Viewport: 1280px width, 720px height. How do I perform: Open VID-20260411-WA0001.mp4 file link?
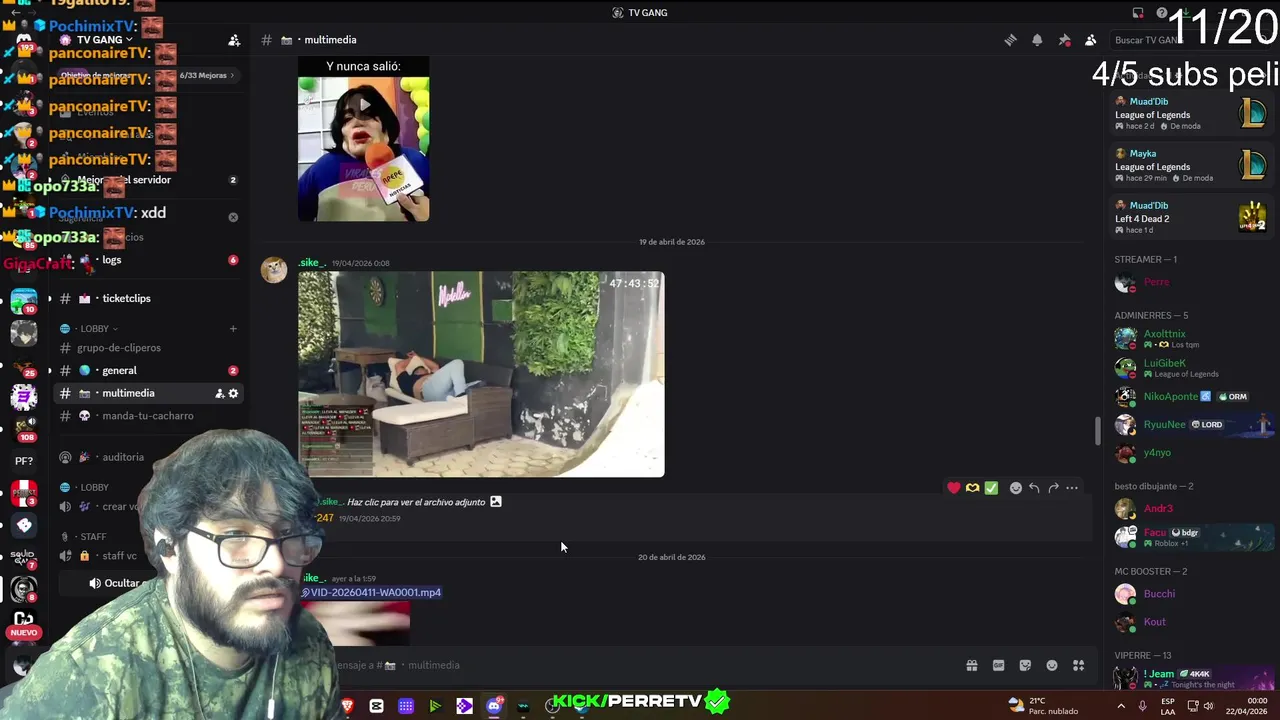[376, 592]
